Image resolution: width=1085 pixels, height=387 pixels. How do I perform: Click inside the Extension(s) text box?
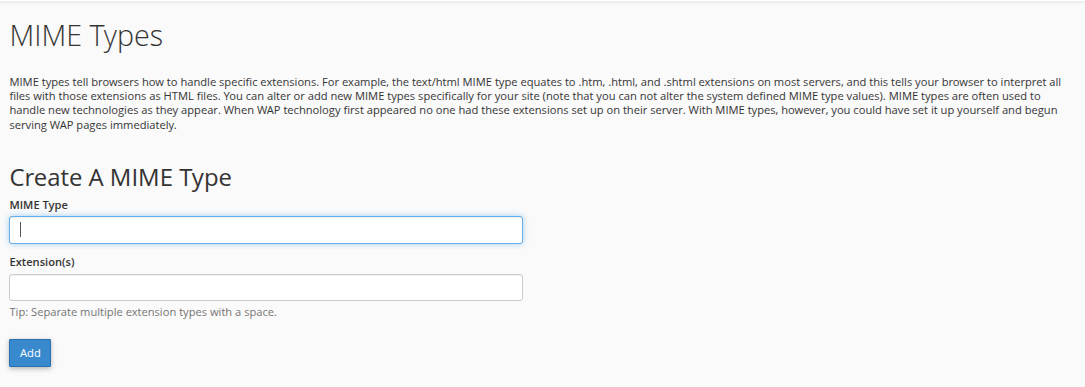click(x=266, y=287)
